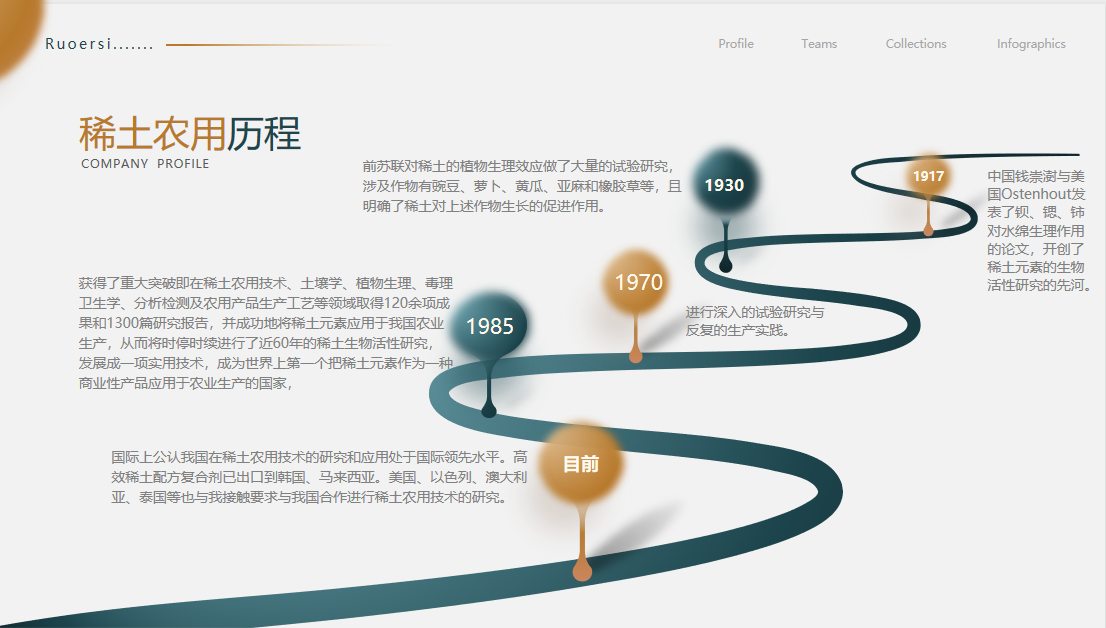Select the gradient line beside Ruoersi
This screenshot has height=628, width=1106.
click(280, 45)
